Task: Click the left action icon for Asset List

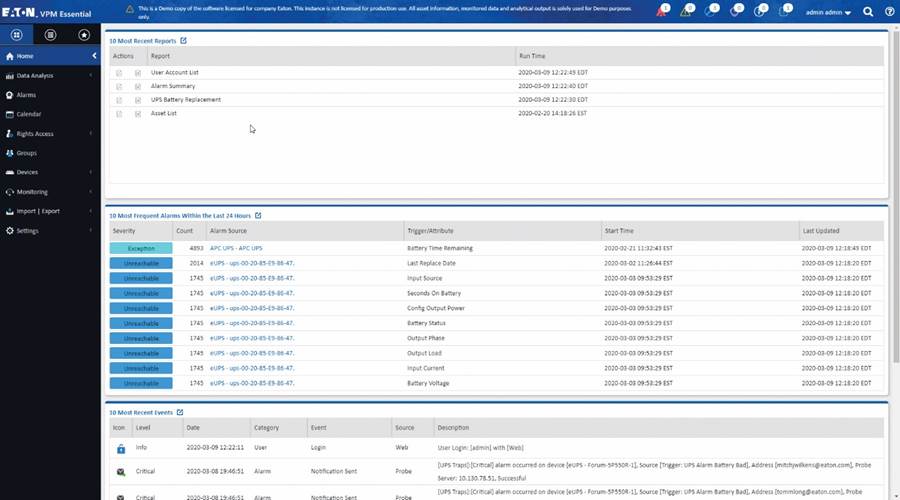Action: 119,114
